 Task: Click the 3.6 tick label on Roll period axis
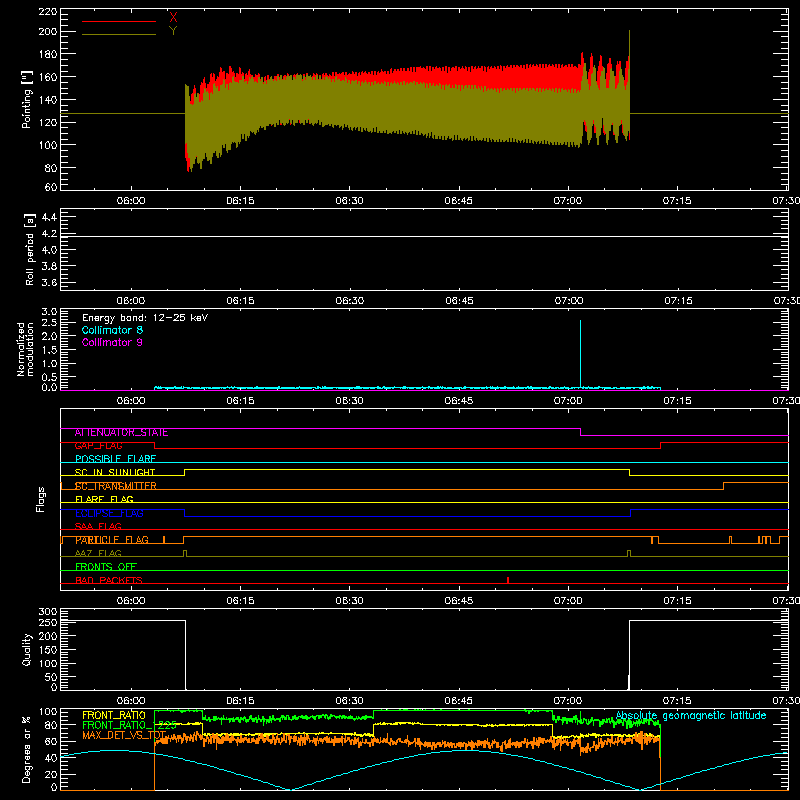coord(49,283)
